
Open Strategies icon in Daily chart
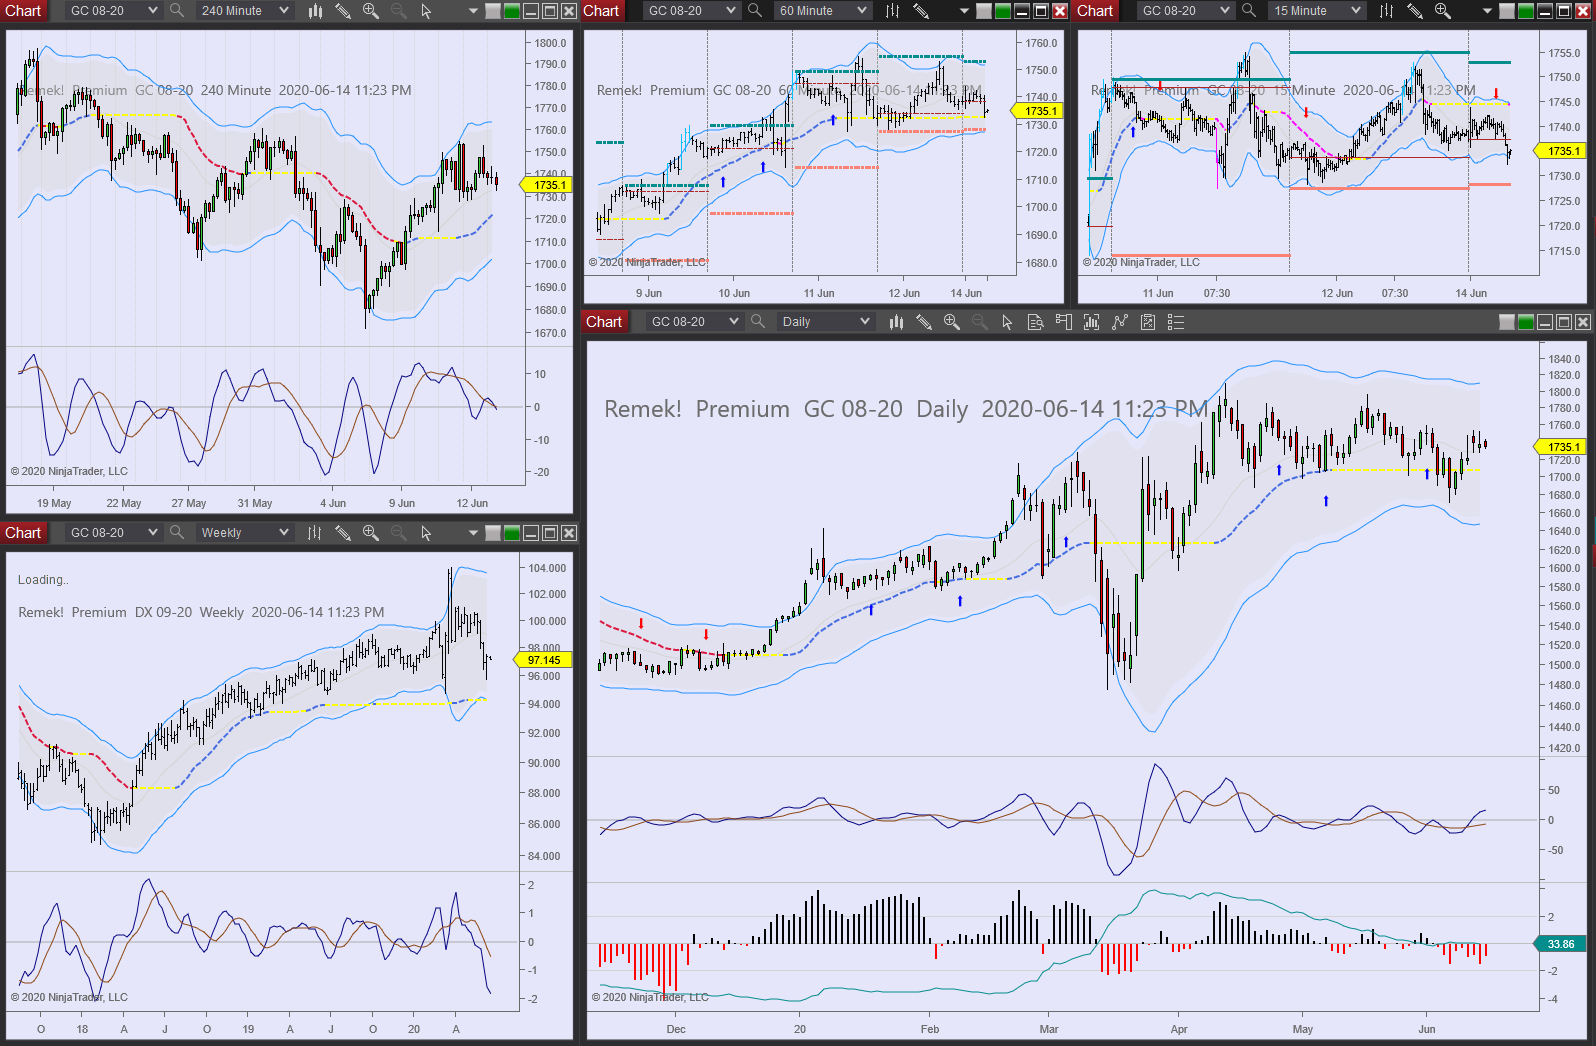(1120, 322)
